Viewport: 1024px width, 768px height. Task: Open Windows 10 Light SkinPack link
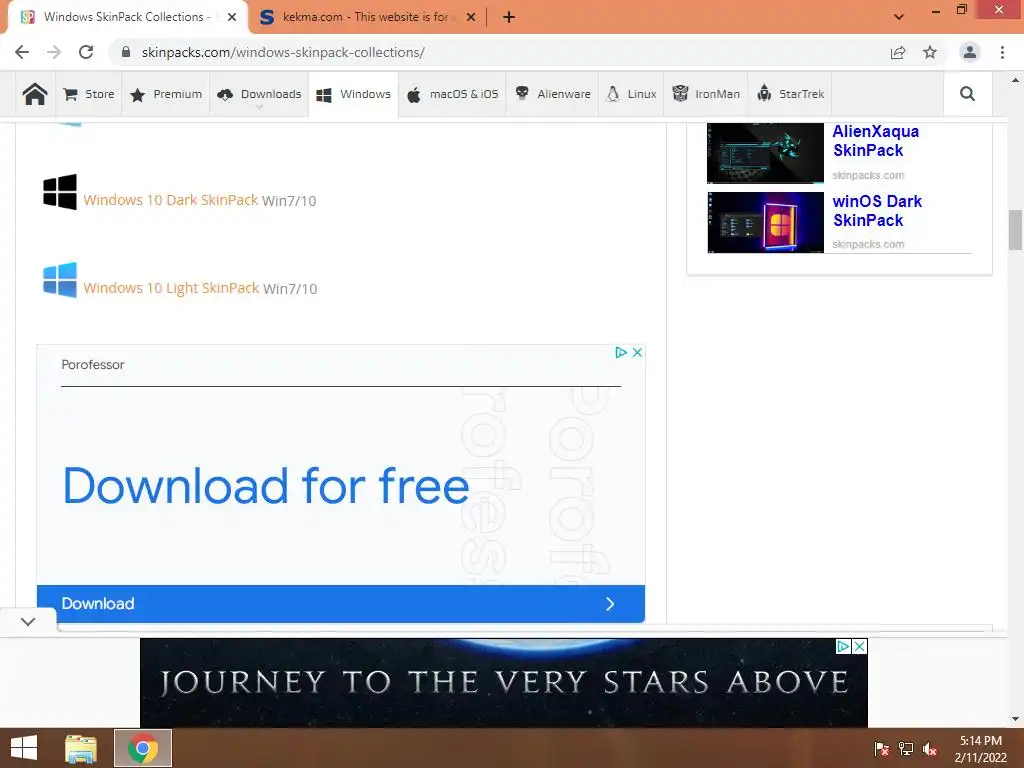pos(171,288)
